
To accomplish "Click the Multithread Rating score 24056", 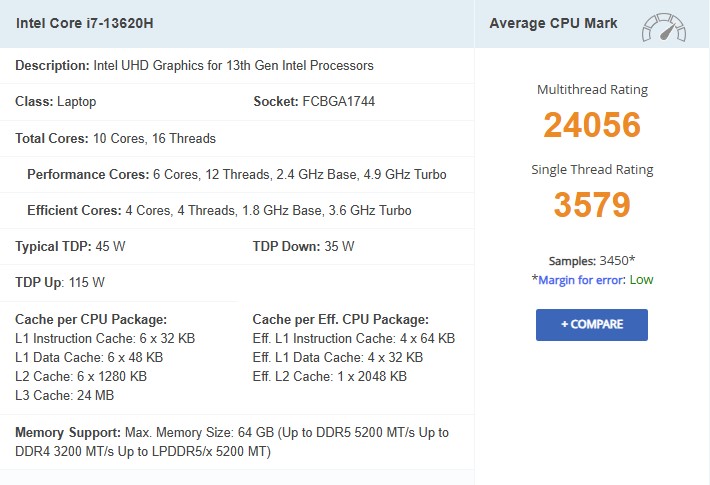I will pyautogui.click(x=592, y=125).
